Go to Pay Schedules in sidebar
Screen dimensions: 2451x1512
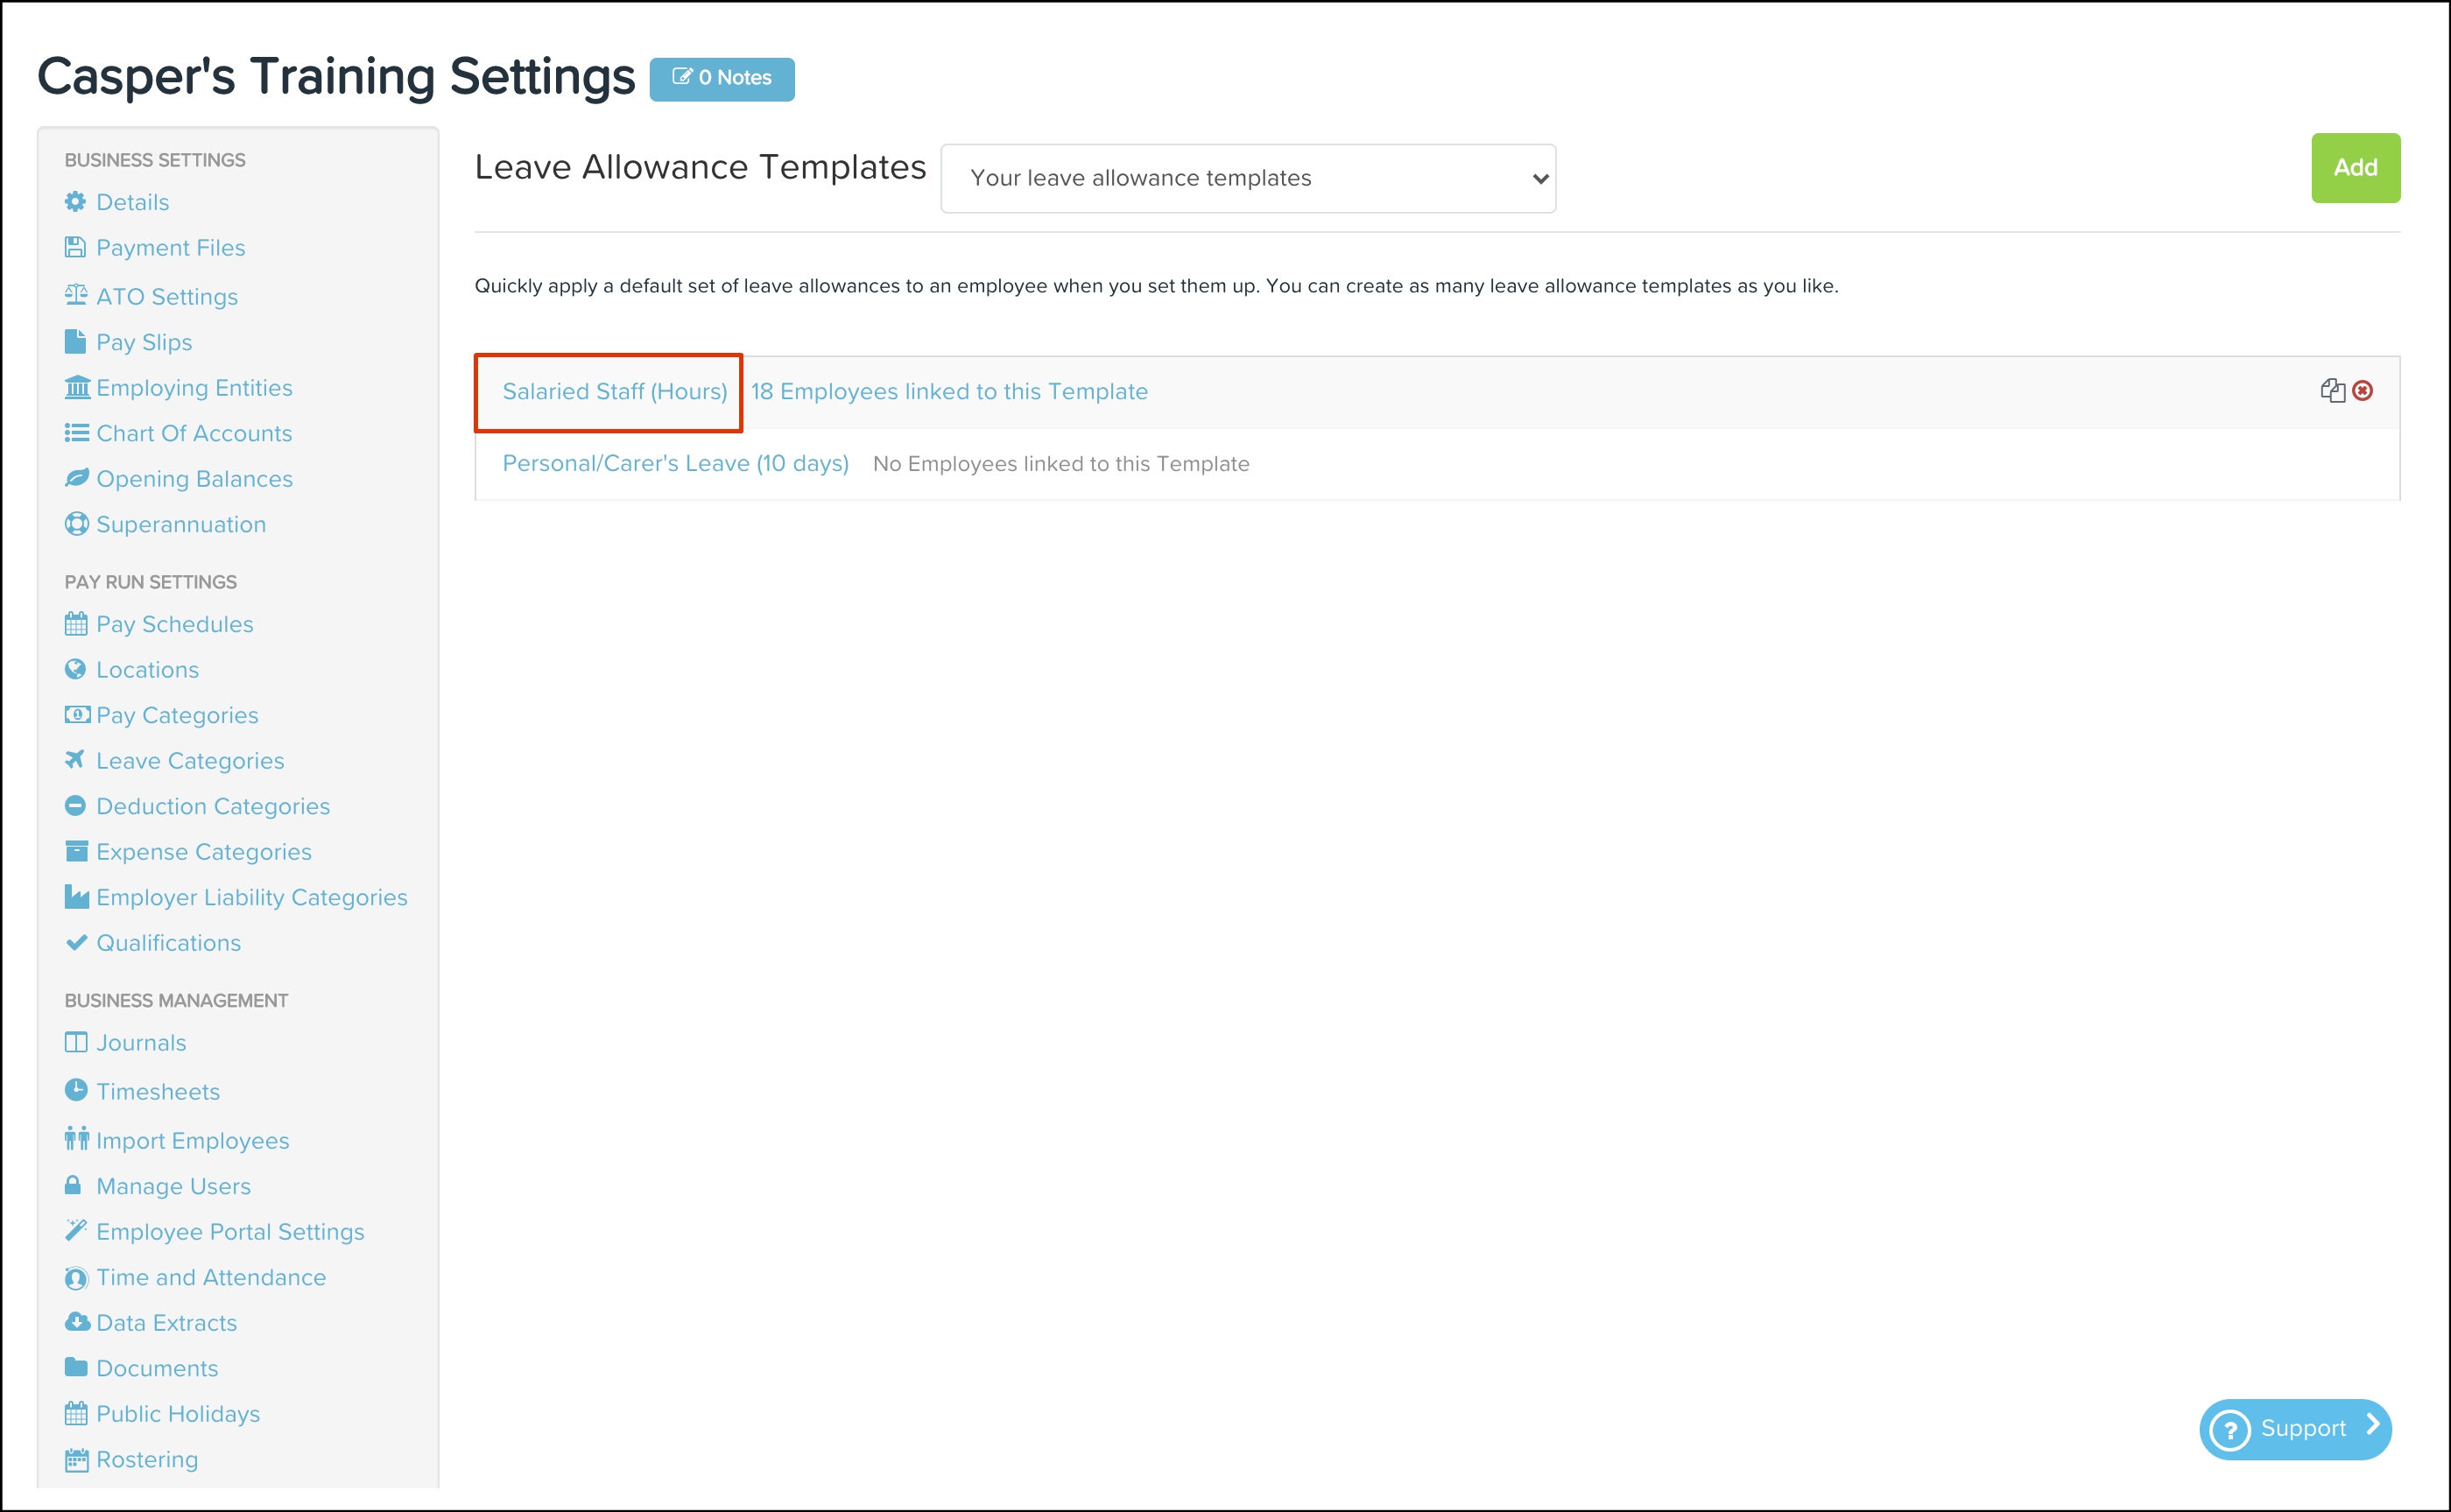[x=174, y=624]
